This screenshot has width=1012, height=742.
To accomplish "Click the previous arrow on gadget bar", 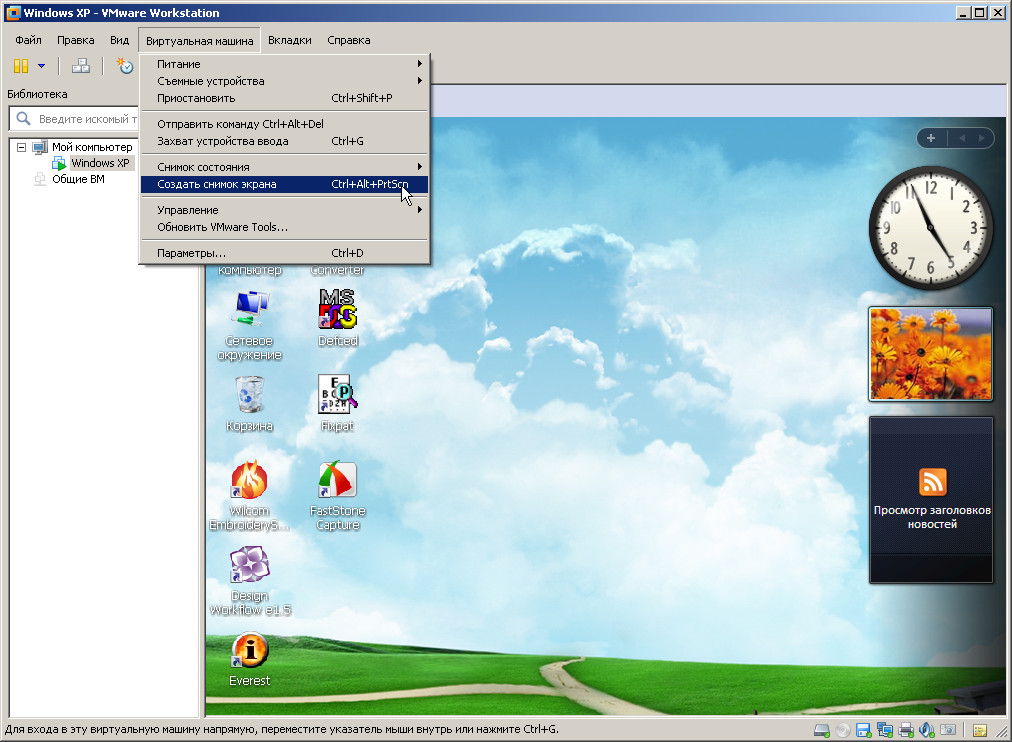I will (x=962, y=138).
